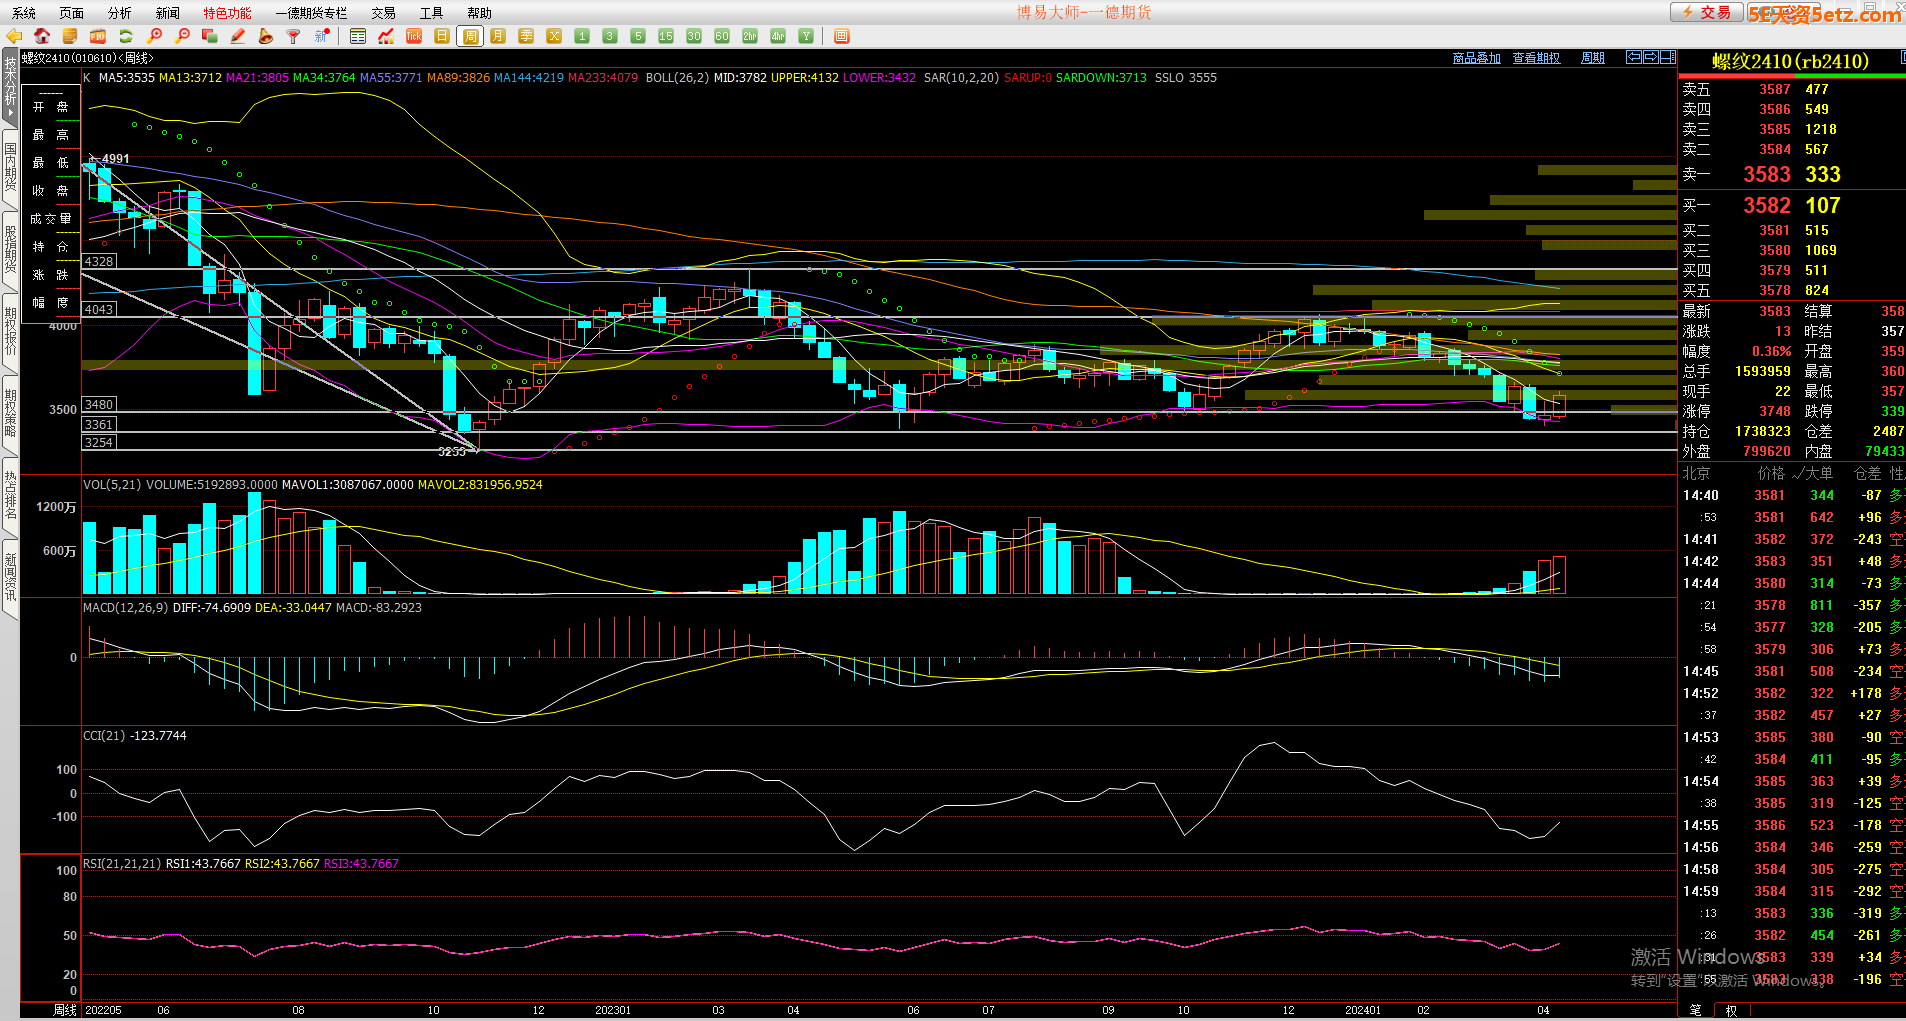Open the 分析 menu
This screenshot has height=1021, width=1906.
119,13
